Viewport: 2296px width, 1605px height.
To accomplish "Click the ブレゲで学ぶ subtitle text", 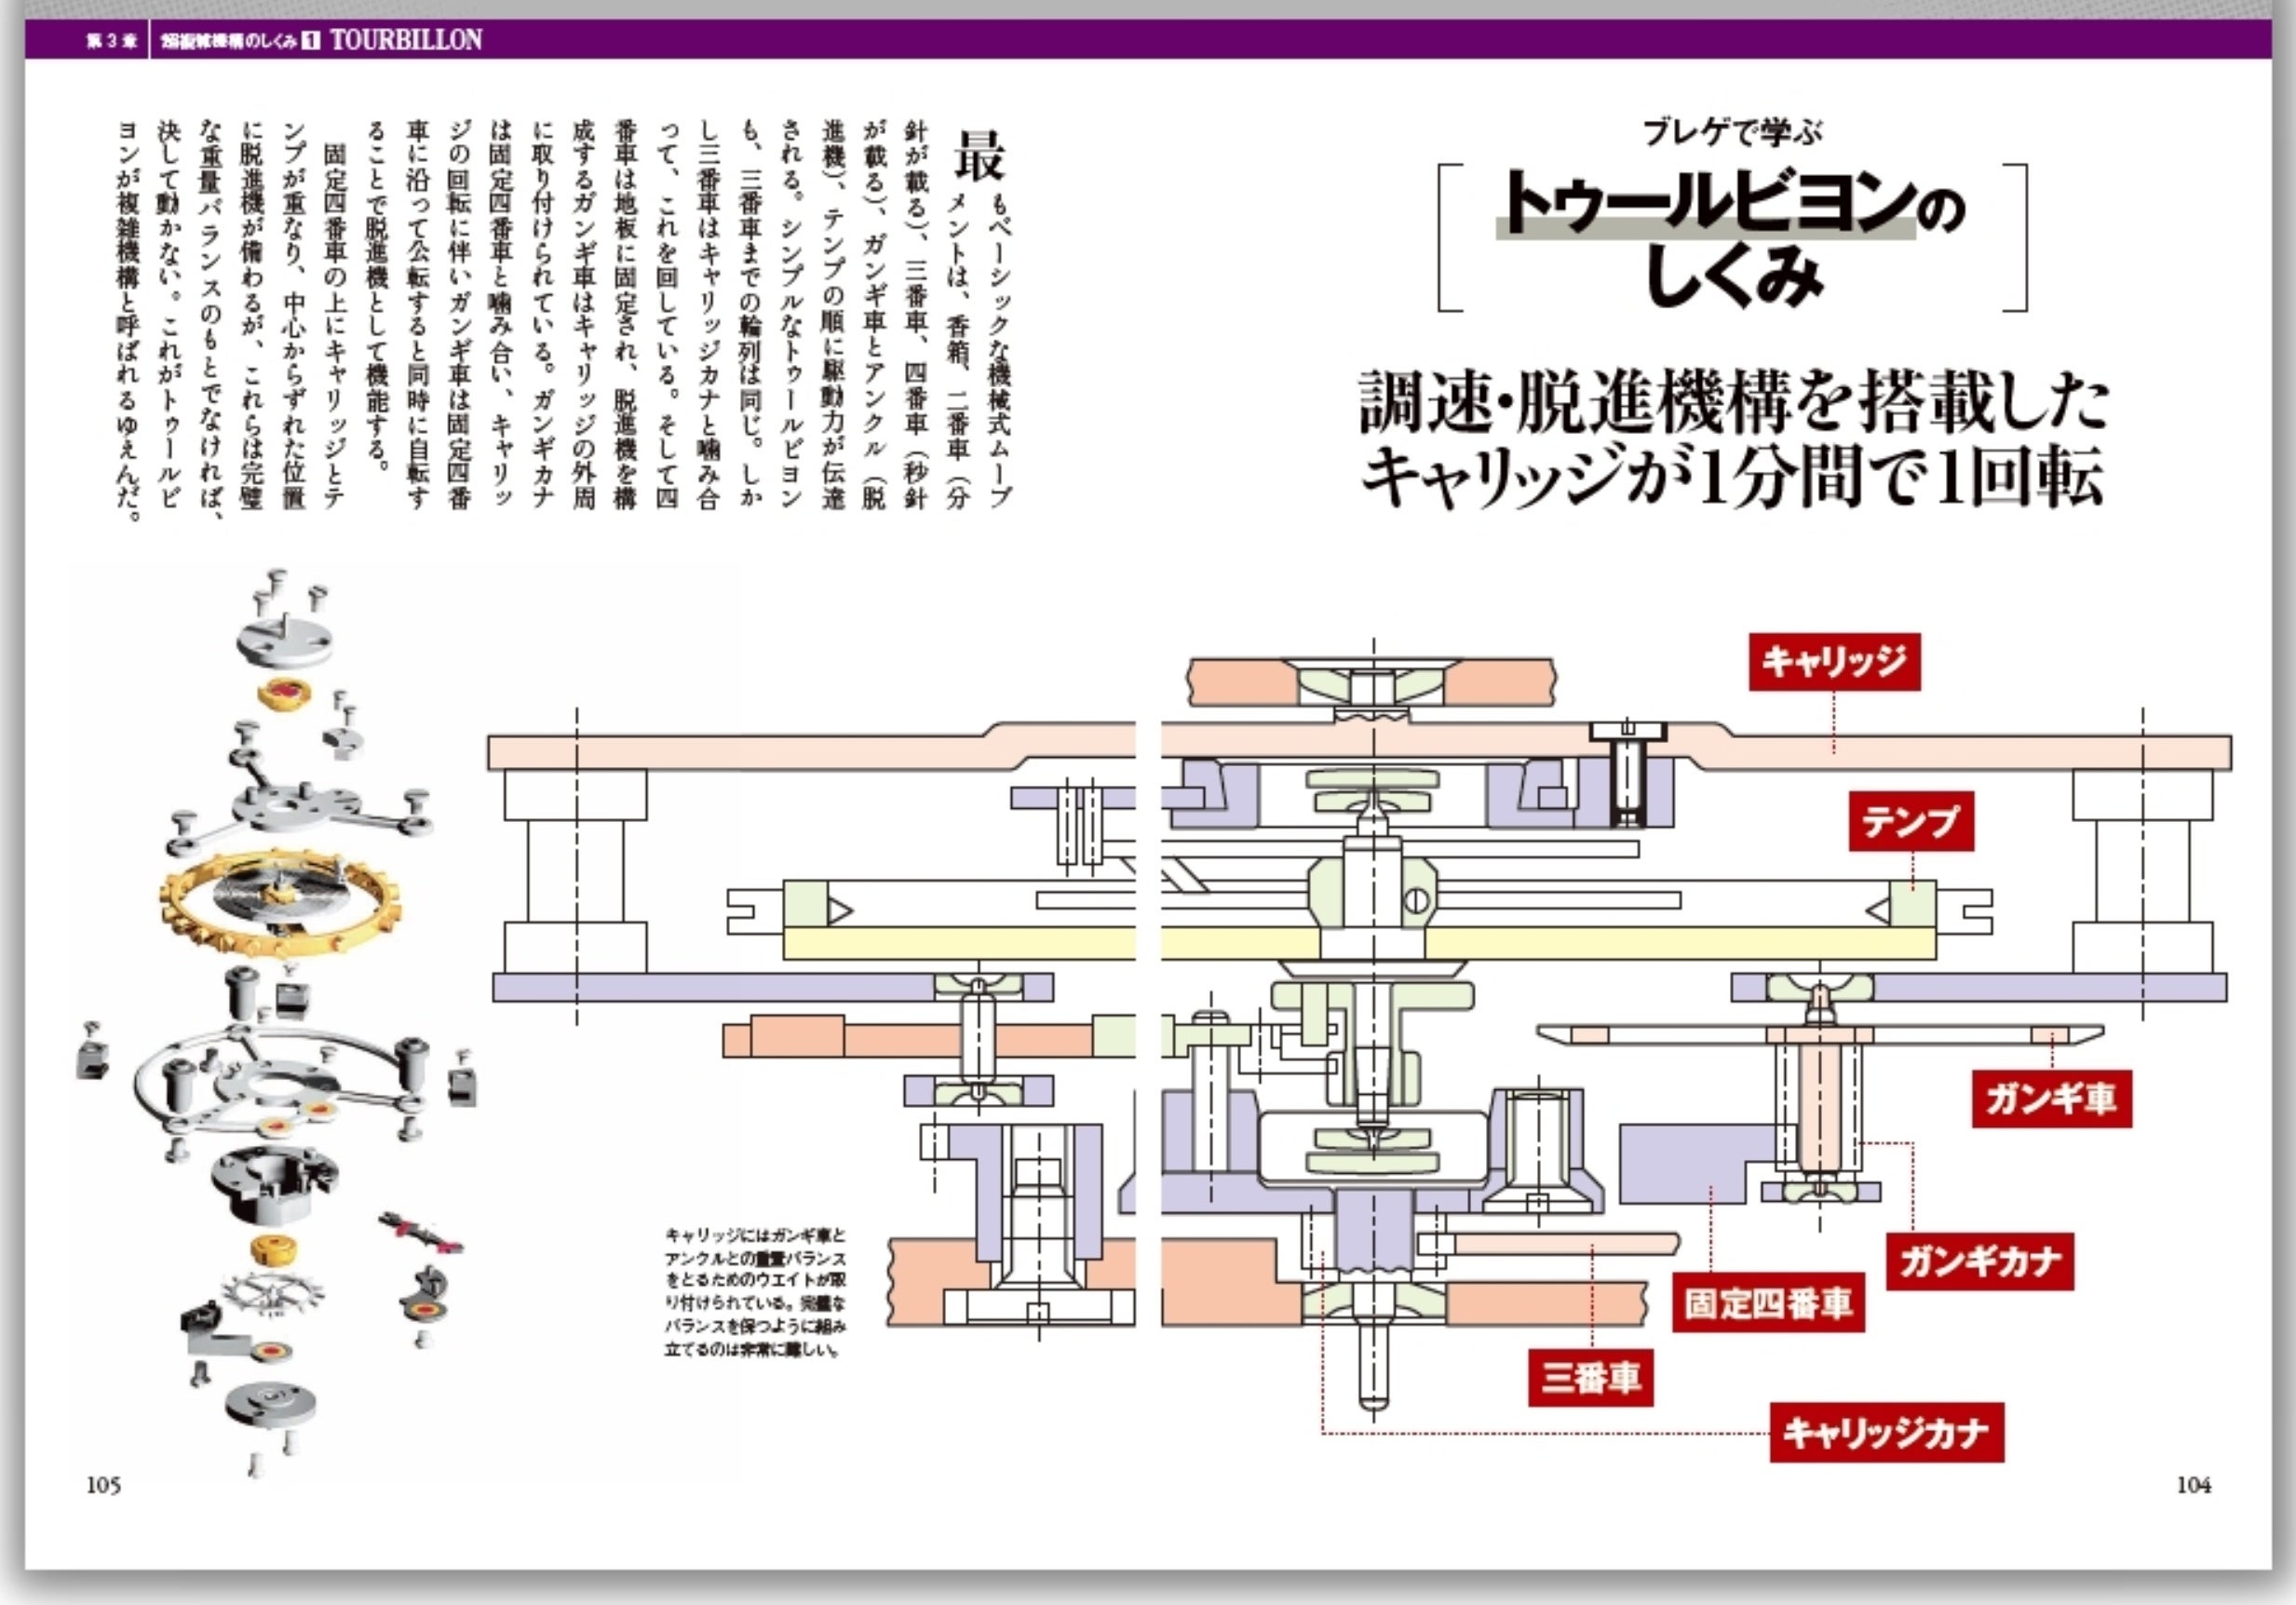I will click(1732, 133).
